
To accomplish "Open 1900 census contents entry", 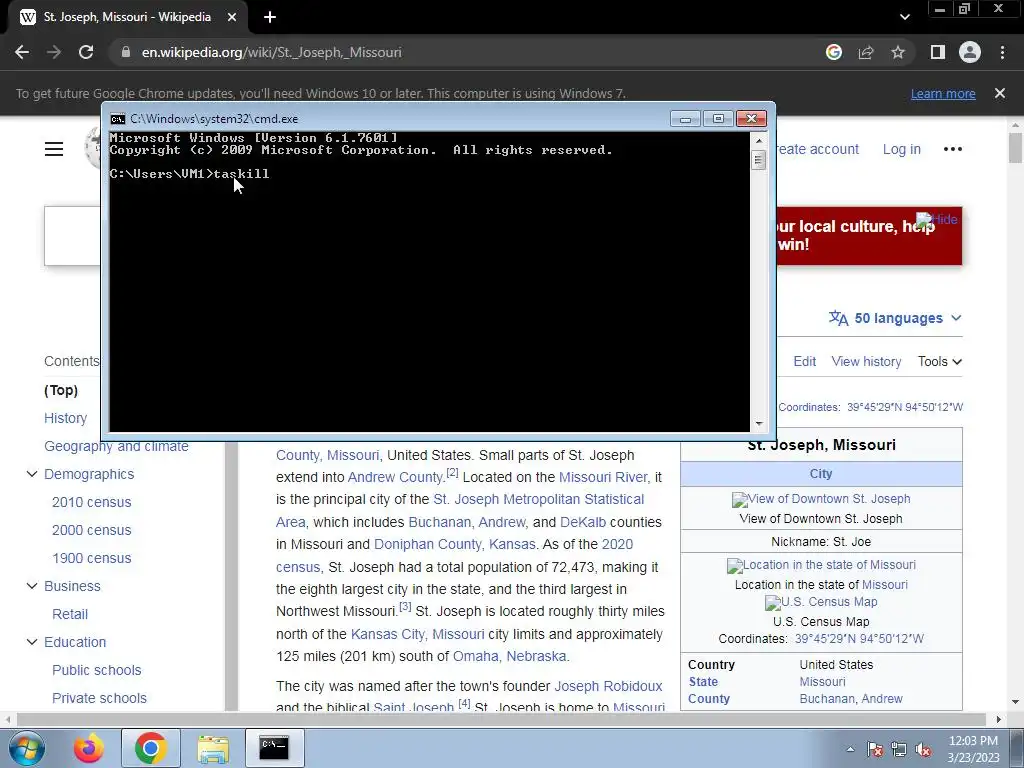I will pos(91,558).
